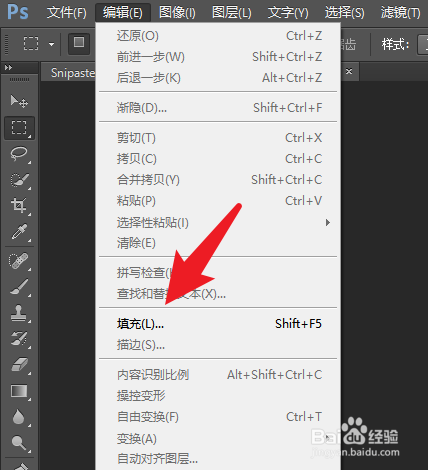Expand 选择性粘贴(I) submenu
The width and height of the screenshot is (428, 470).
219,222
